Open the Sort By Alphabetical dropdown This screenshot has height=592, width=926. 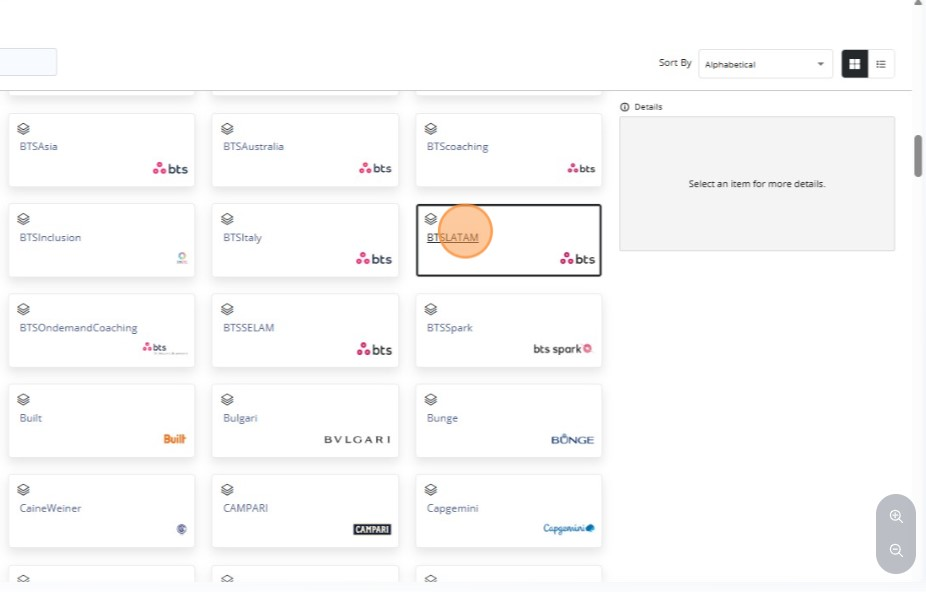[765, 64]
